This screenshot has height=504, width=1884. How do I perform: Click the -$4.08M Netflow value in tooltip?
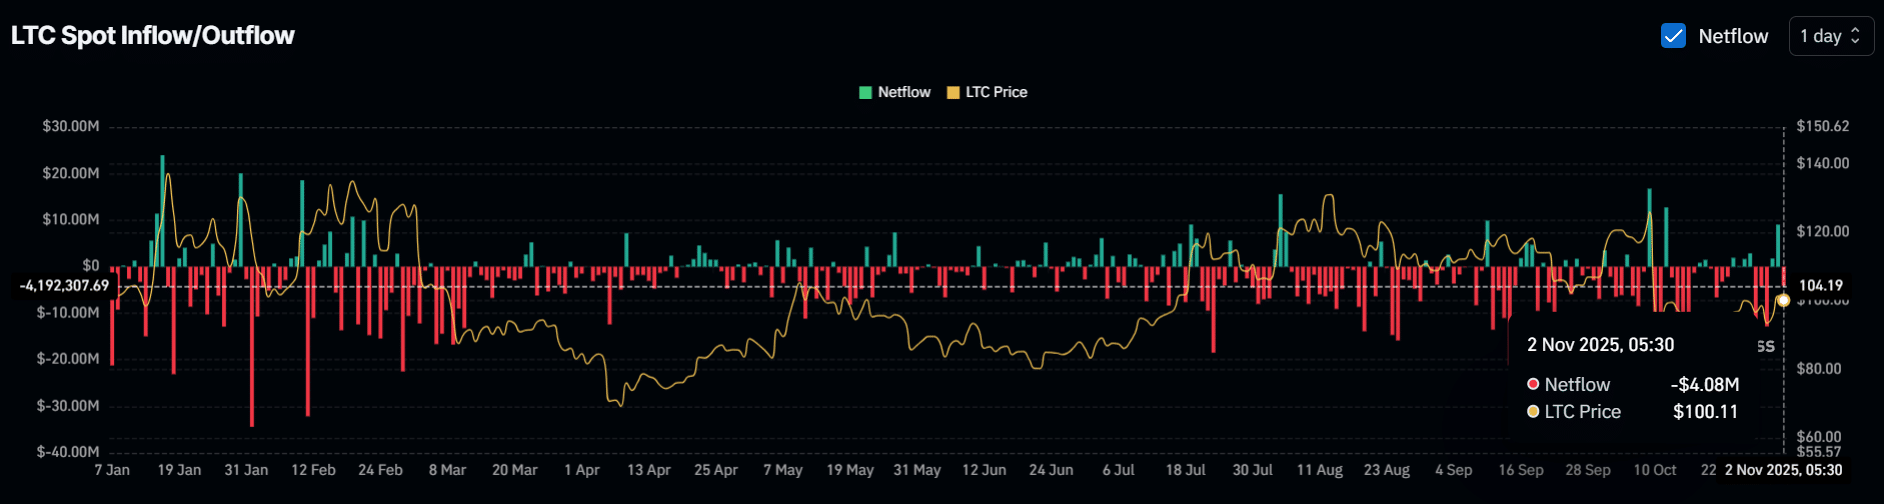tap(1704, 384)
